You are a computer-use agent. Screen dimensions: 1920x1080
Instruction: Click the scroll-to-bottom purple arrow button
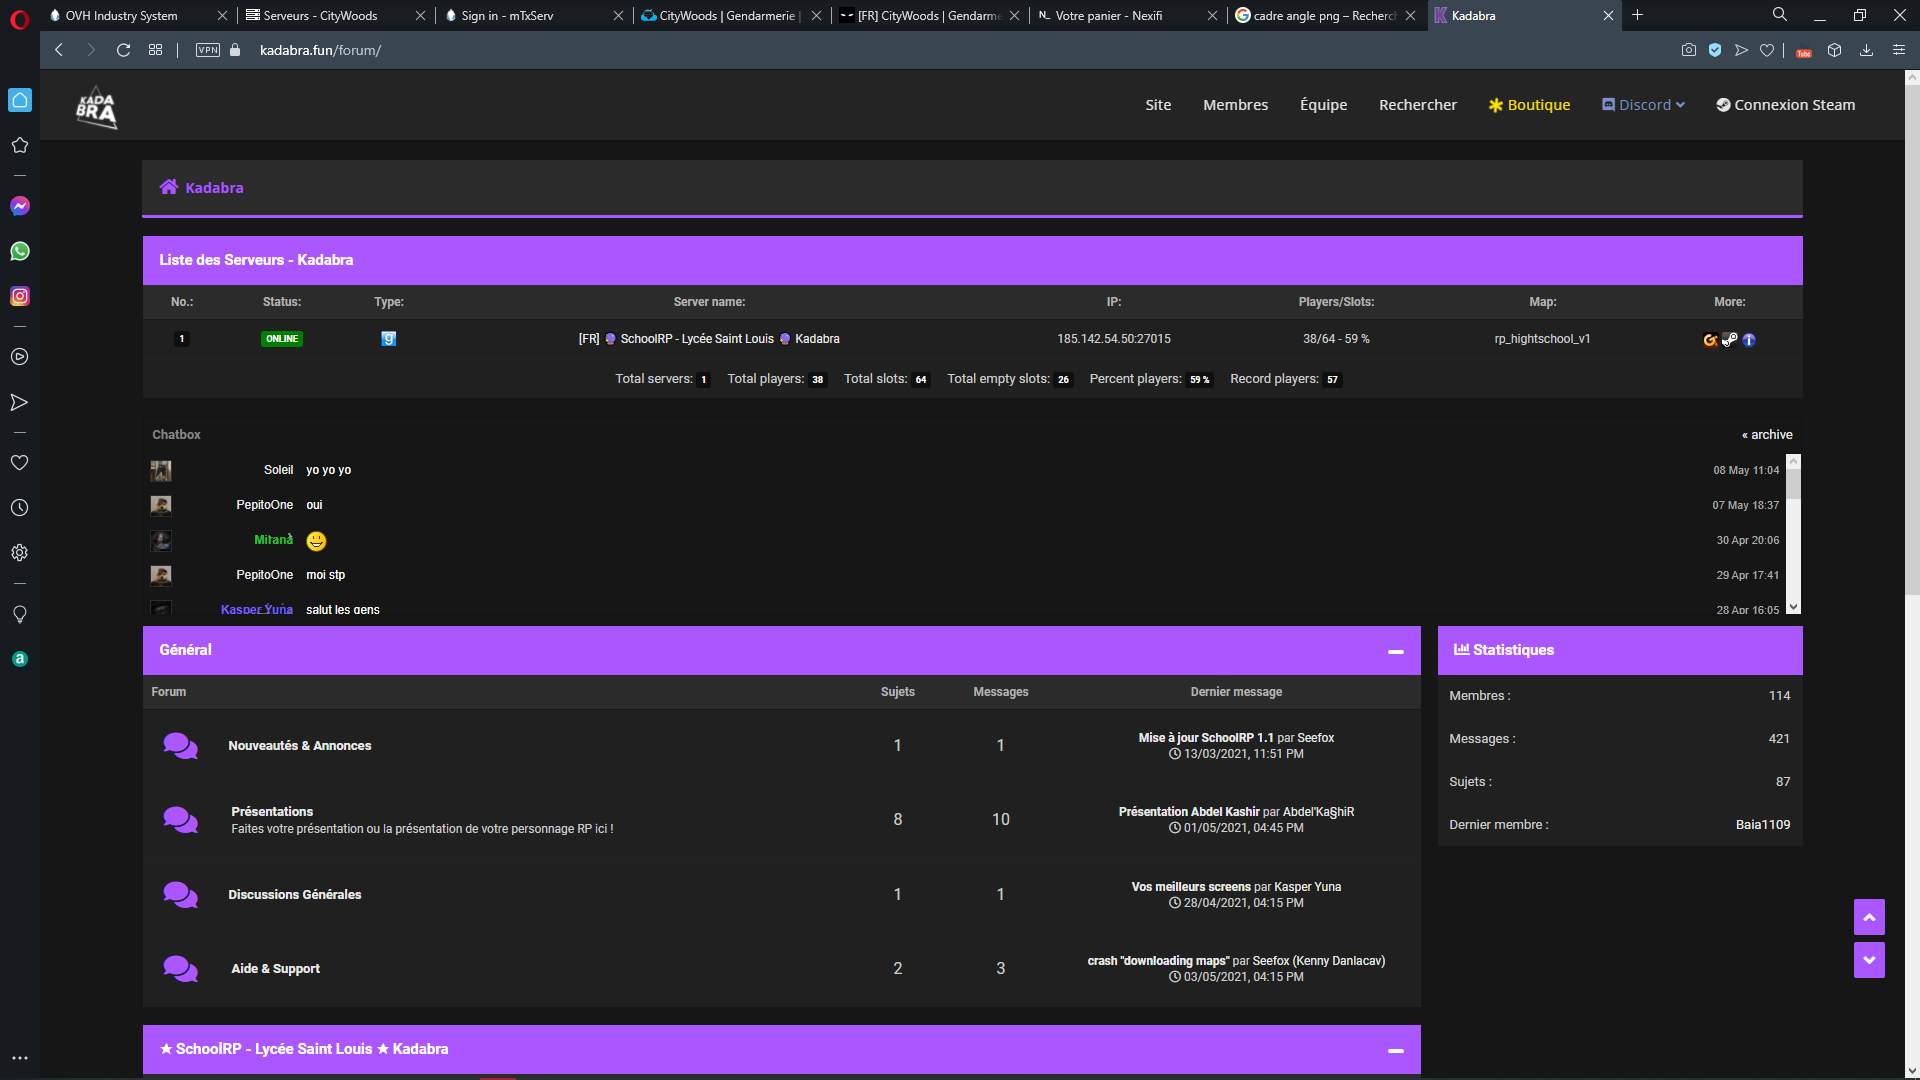click(1869, 960)
